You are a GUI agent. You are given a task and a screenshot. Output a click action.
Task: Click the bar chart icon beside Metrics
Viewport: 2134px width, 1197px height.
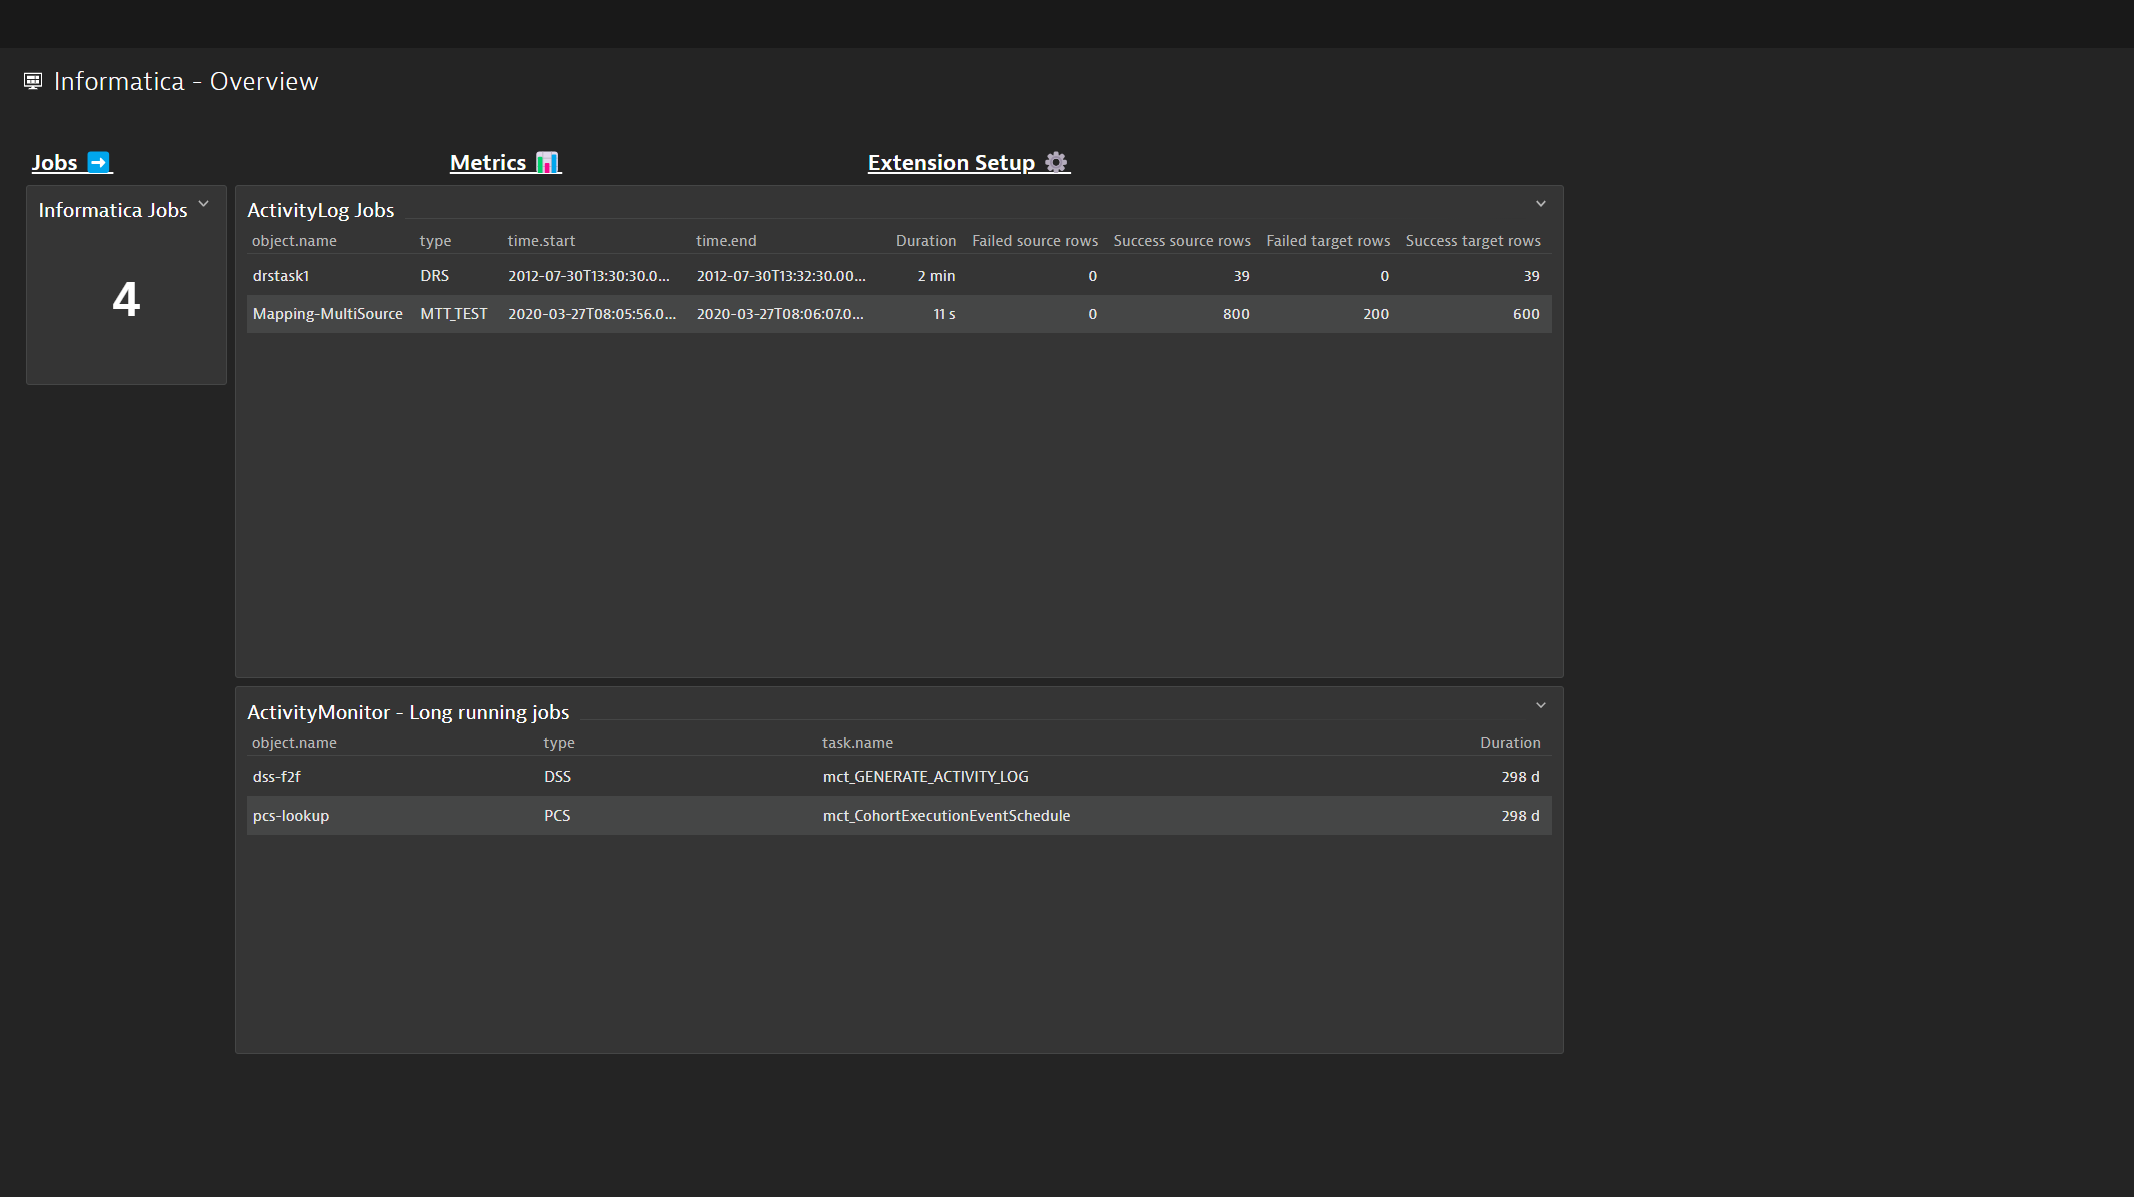[547, 161]
